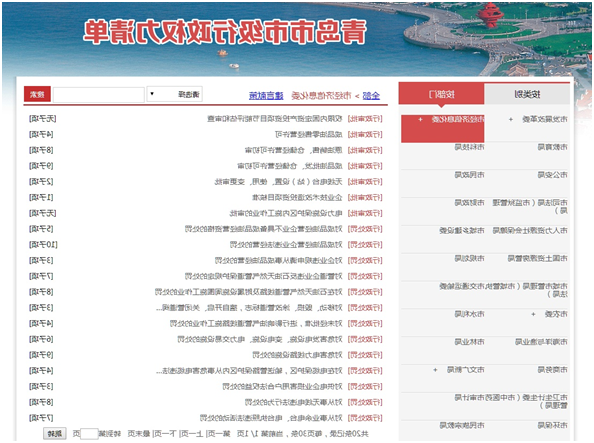
Task: Open the 企业技术改造投资项目核准 item
Action: coord(297,197)
